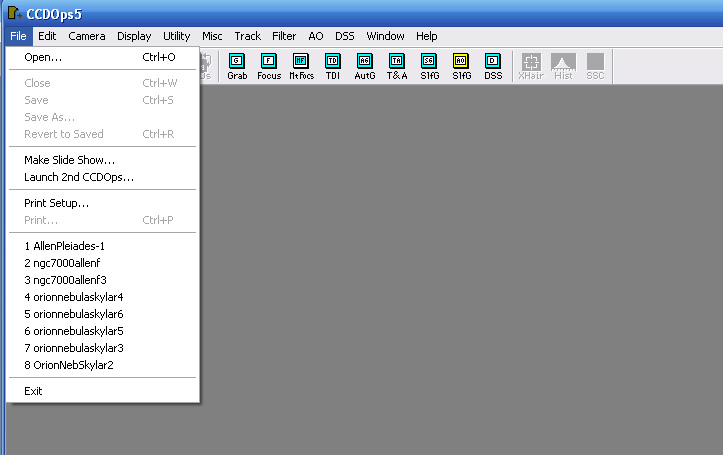723x455 pixels.
Task: Click the yellow SlfG AO icon
Action: (x=461, y=66)
